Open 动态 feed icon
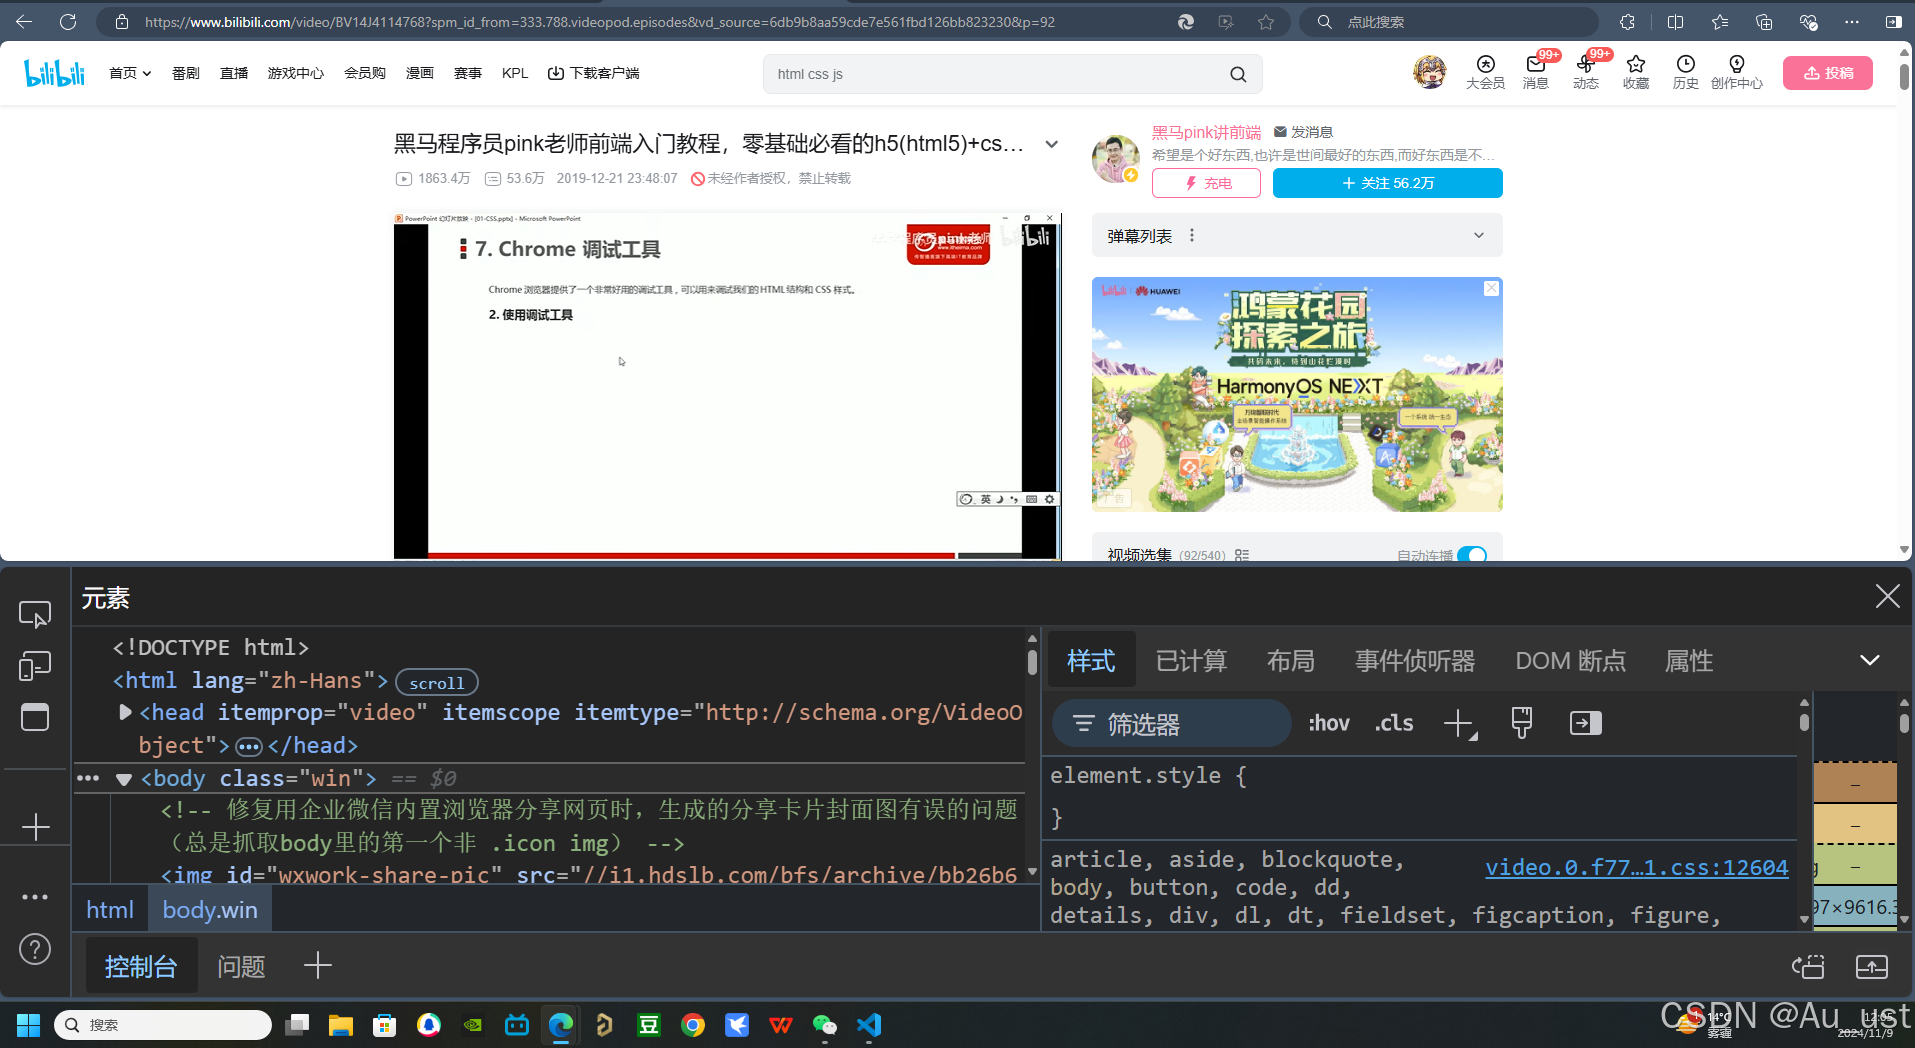The image size is (1915, 1048). tap(1586, 72)
